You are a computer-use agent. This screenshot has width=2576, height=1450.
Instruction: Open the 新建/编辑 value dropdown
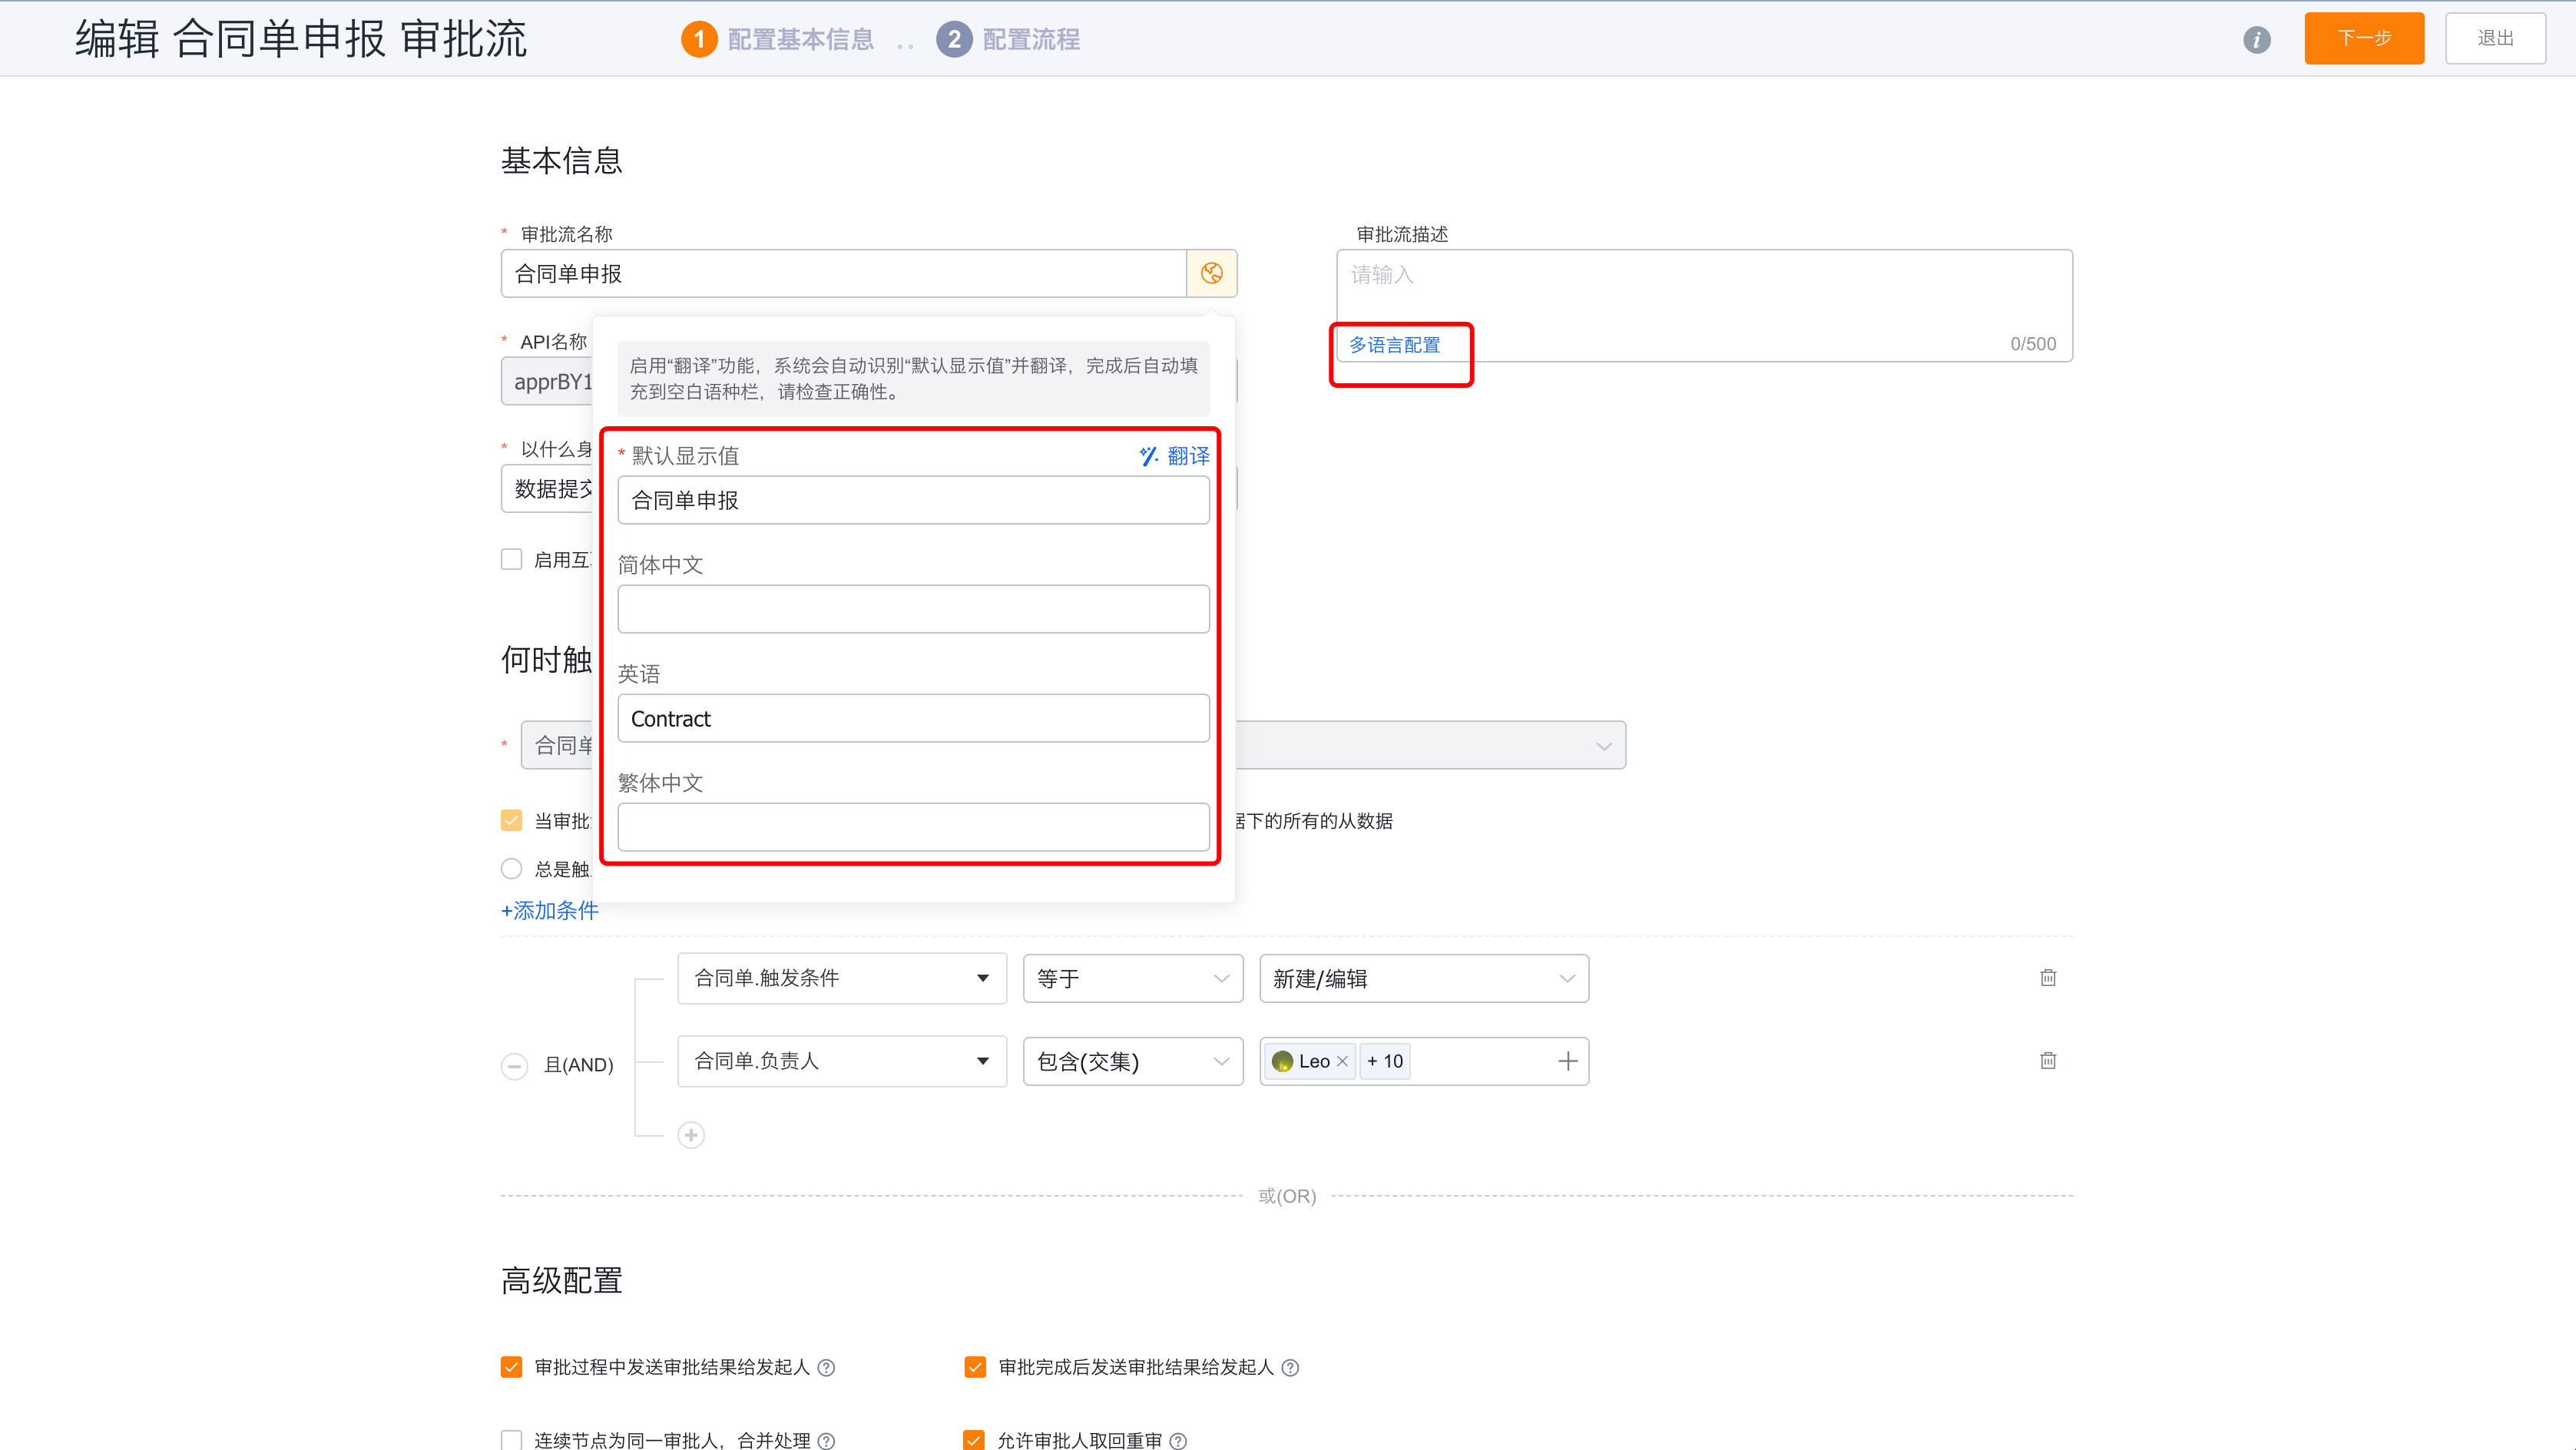pyautogui.click(x=1424, y=978)
